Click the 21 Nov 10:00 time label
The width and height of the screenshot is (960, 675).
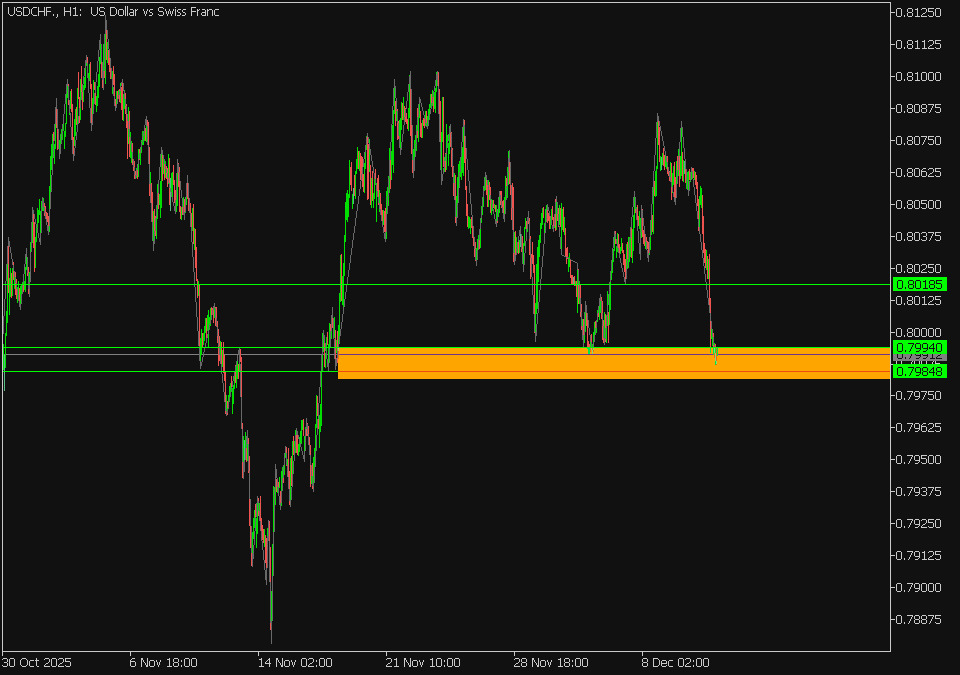tap(423, 662)
